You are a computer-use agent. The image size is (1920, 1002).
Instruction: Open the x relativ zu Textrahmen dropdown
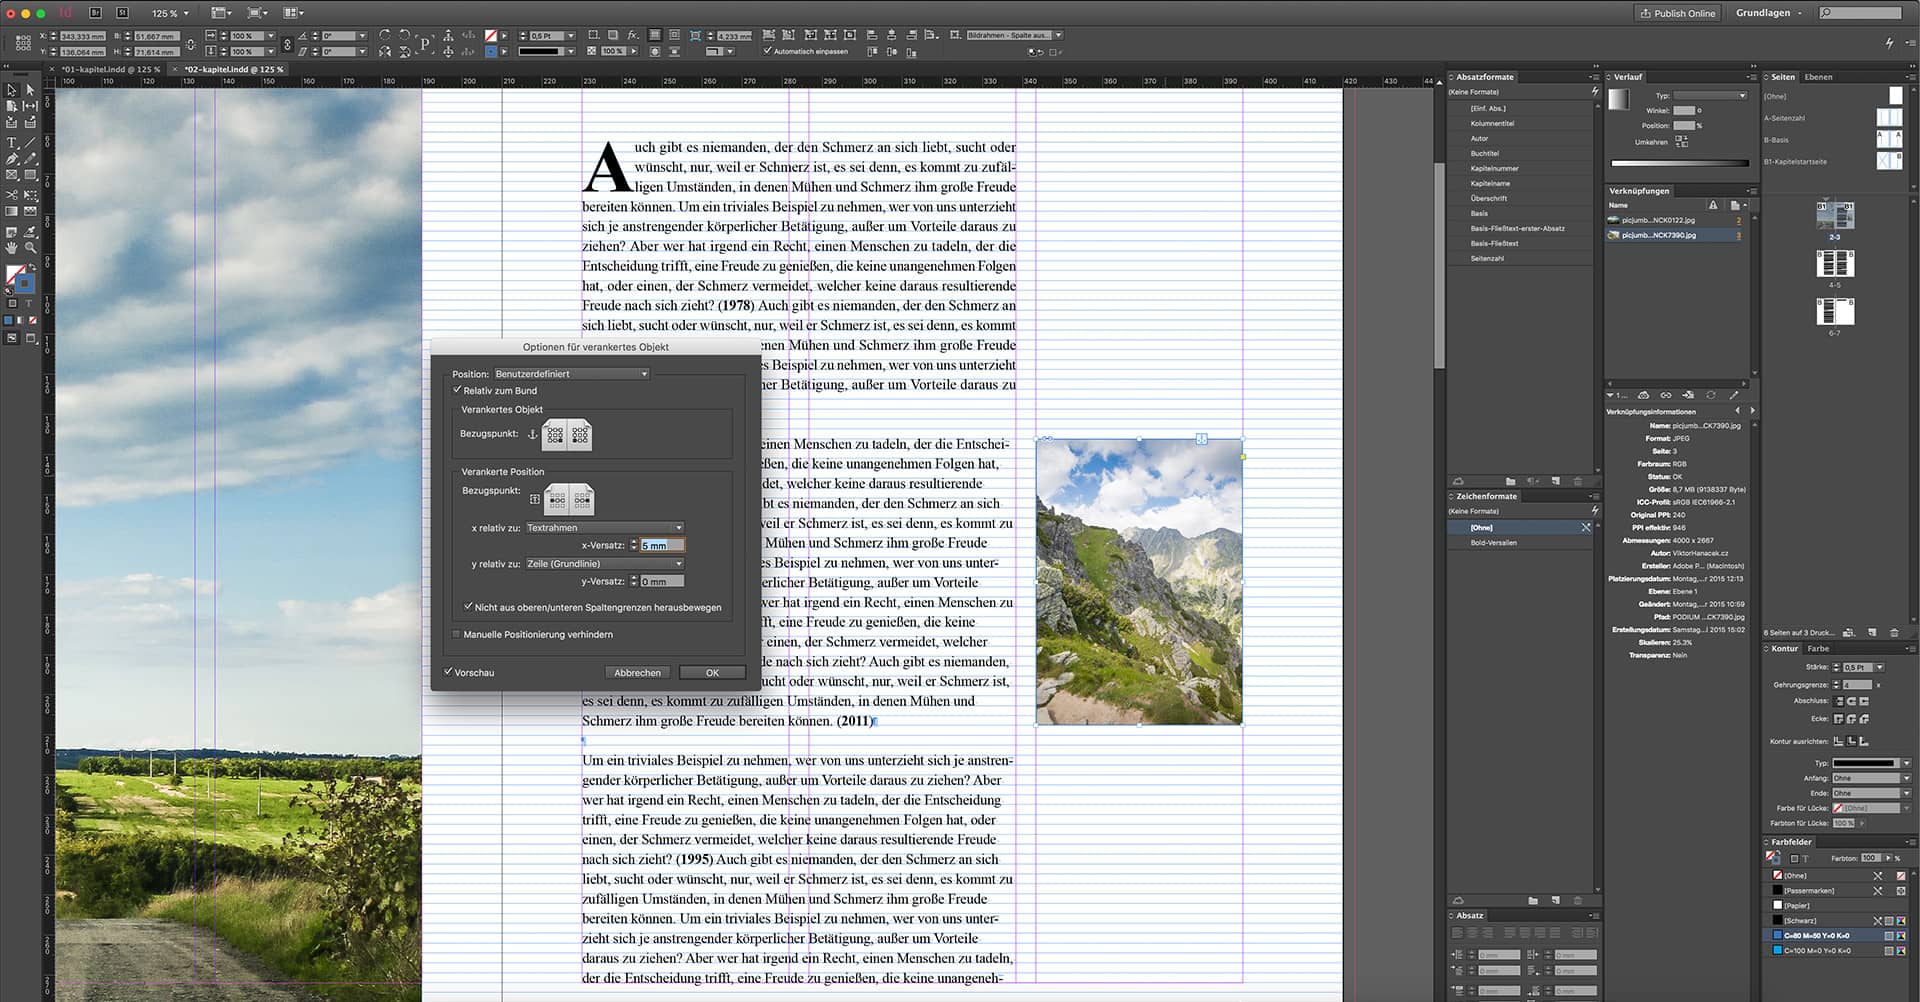pyautogui.click(x=604, y=527)
